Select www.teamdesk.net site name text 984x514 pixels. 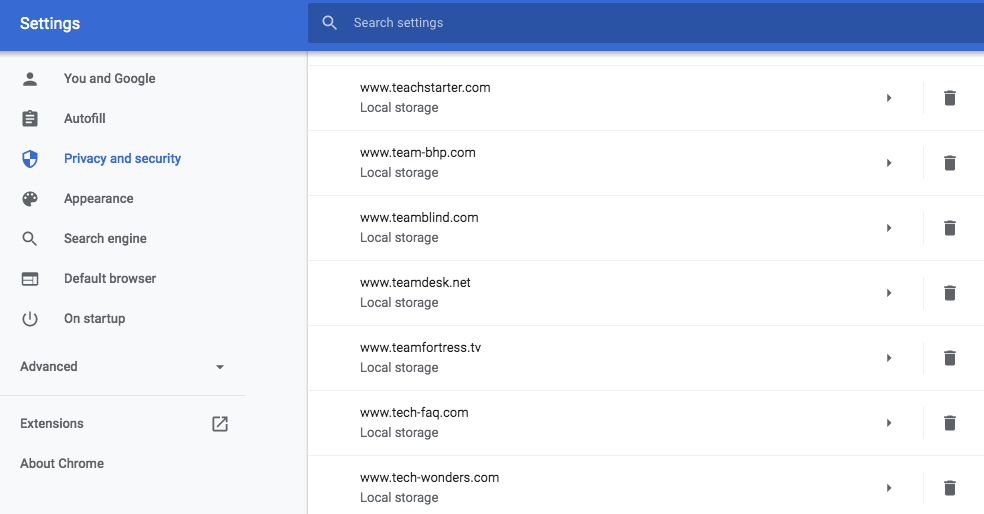(415, 282)
